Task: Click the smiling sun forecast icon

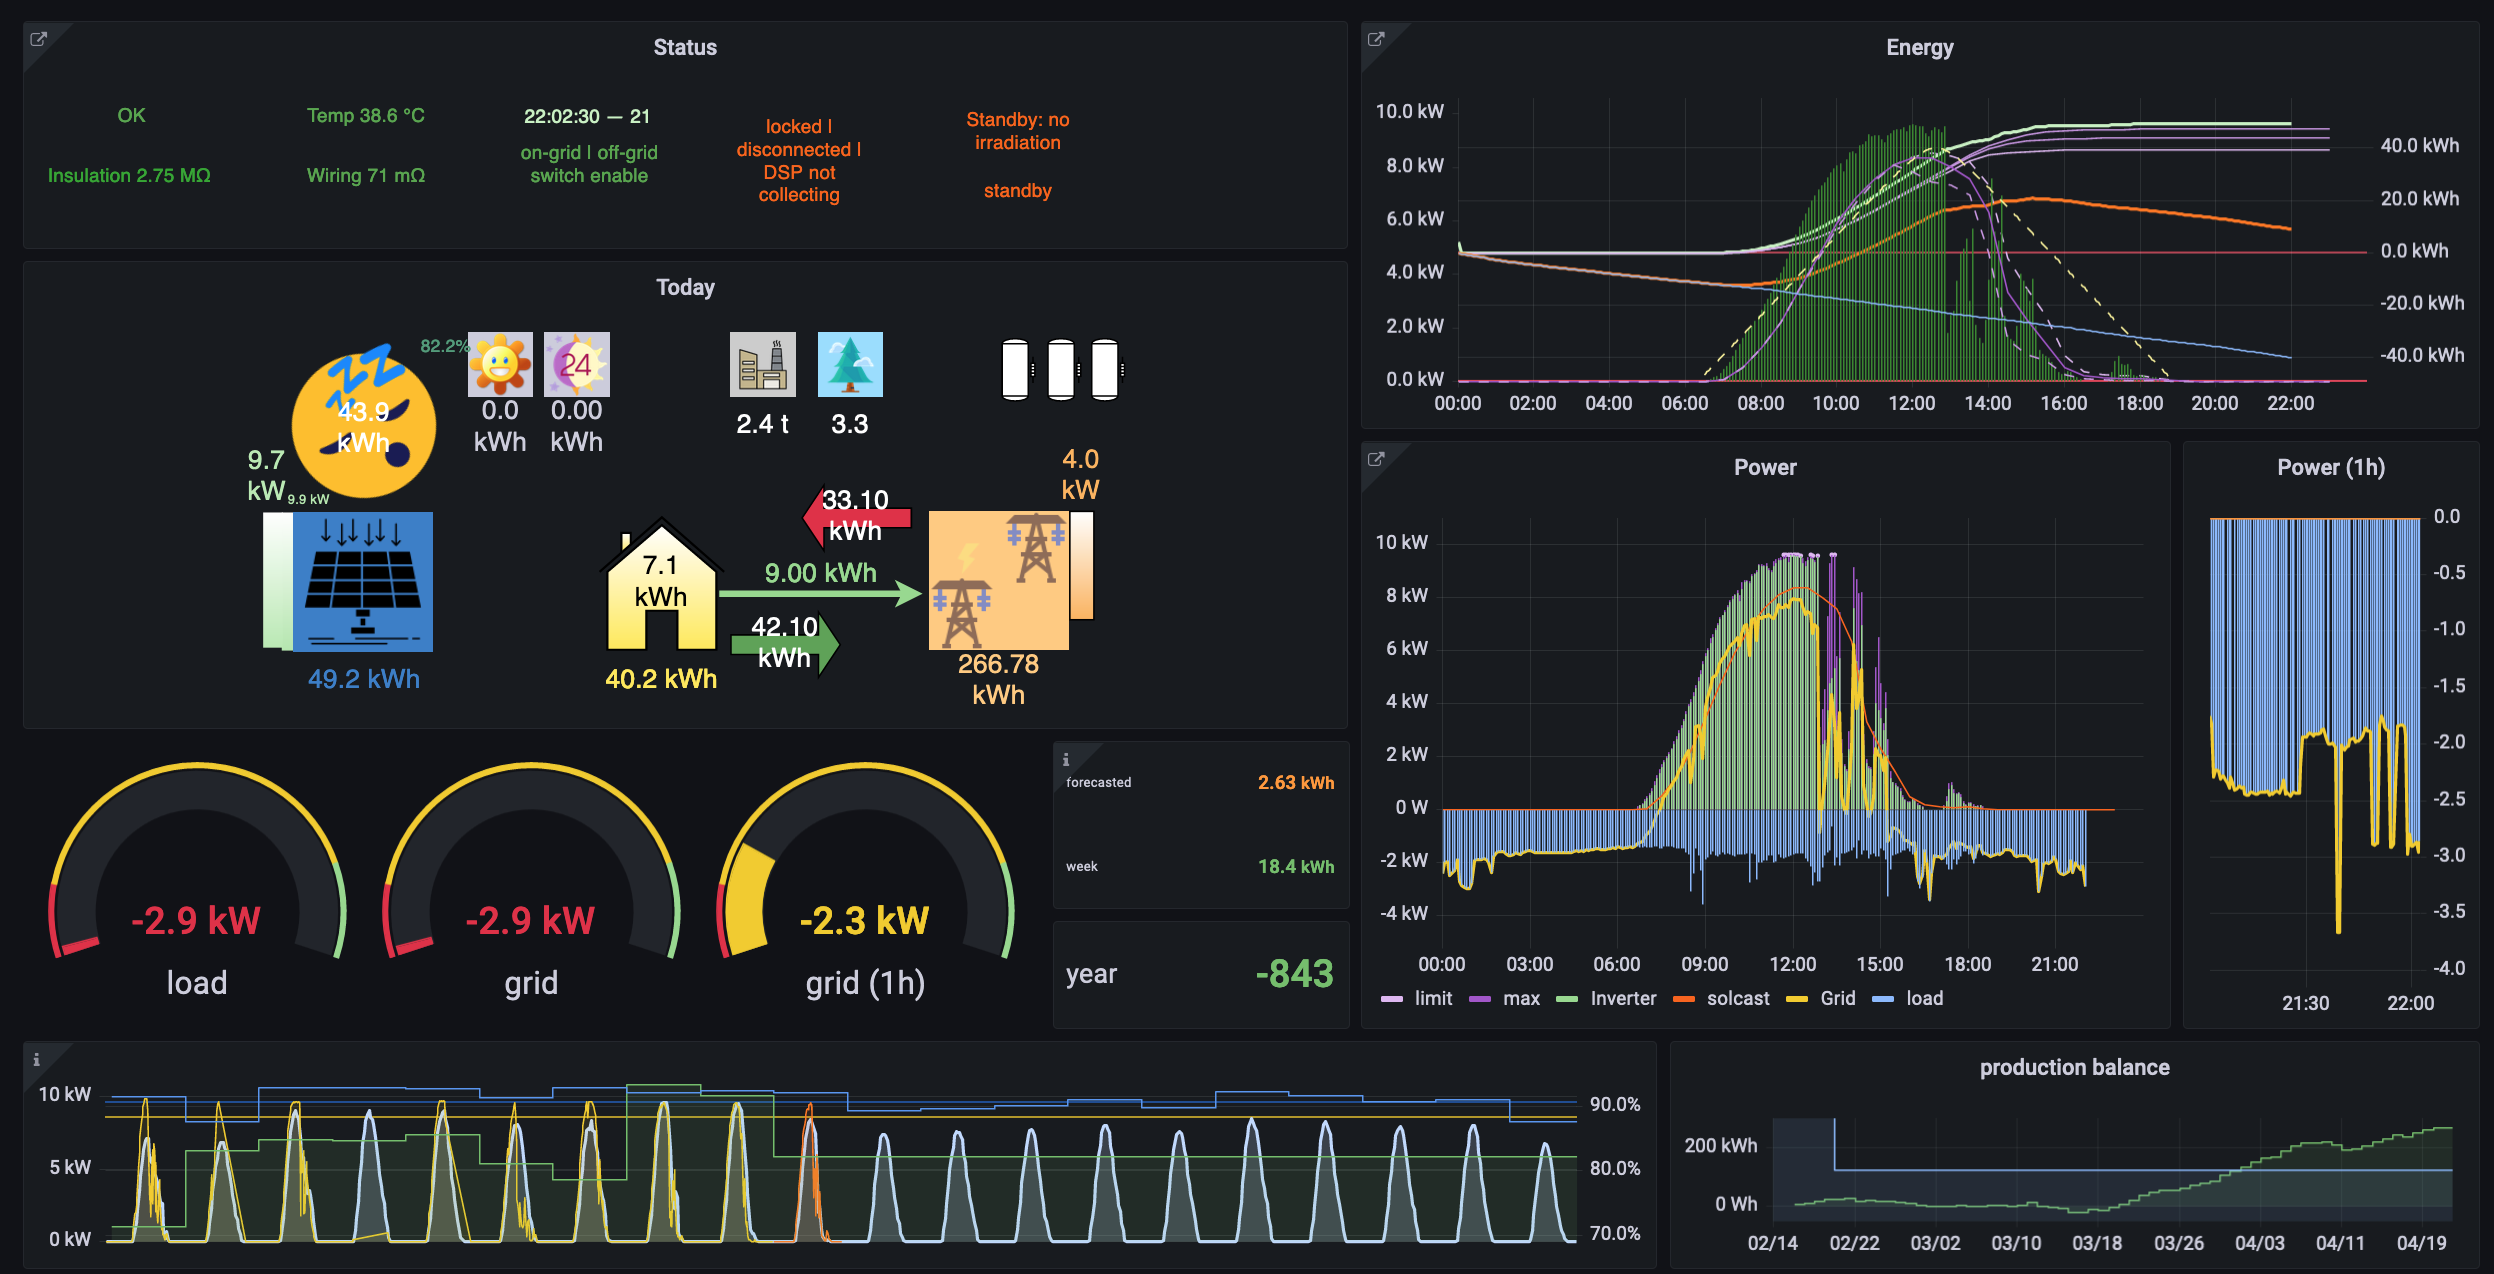Action: (x=500, y=364)
